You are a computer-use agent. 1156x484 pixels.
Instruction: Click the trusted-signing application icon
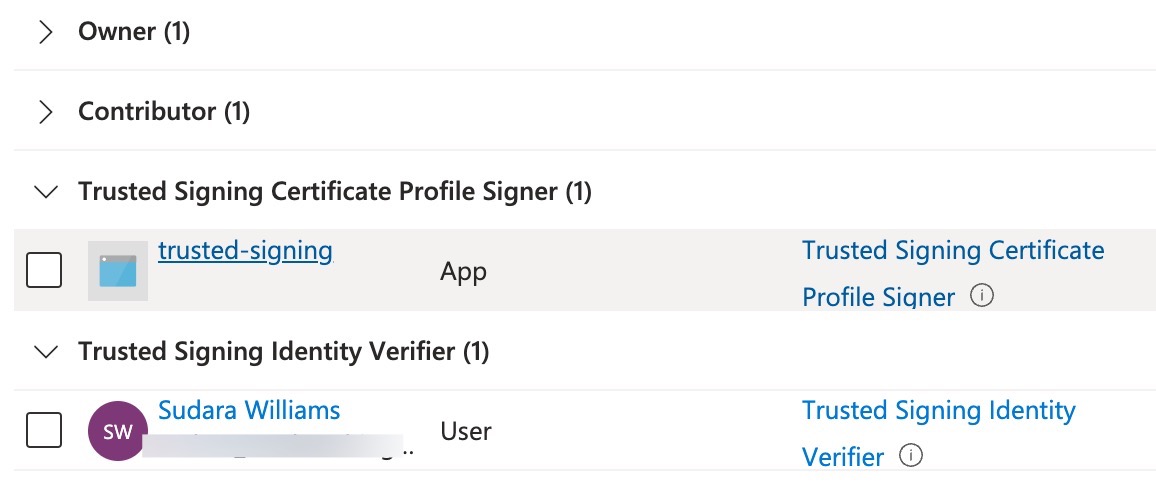coord(118,271)
